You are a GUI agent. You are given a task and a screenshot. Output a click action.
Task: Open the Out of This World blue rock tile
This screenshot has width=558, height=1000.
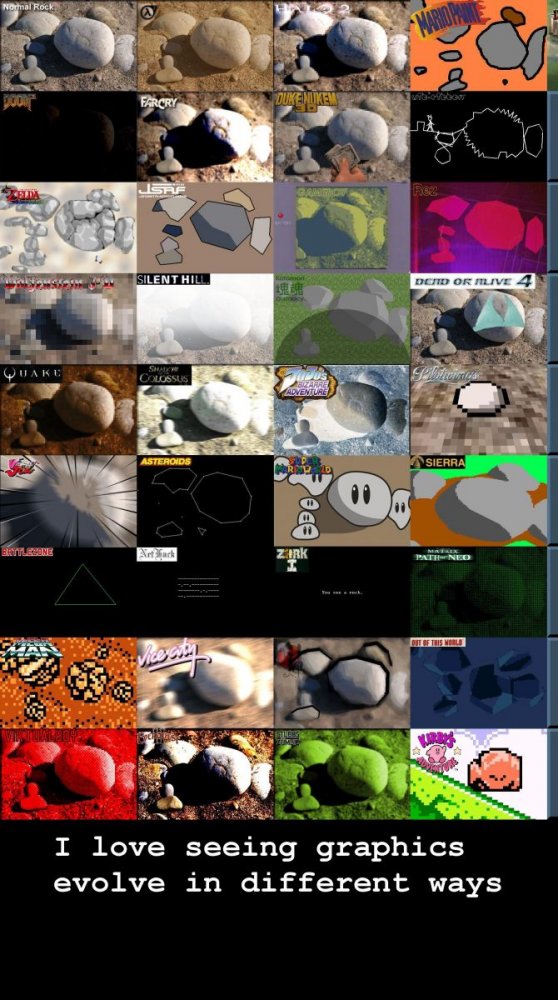[x=479, y=683]
